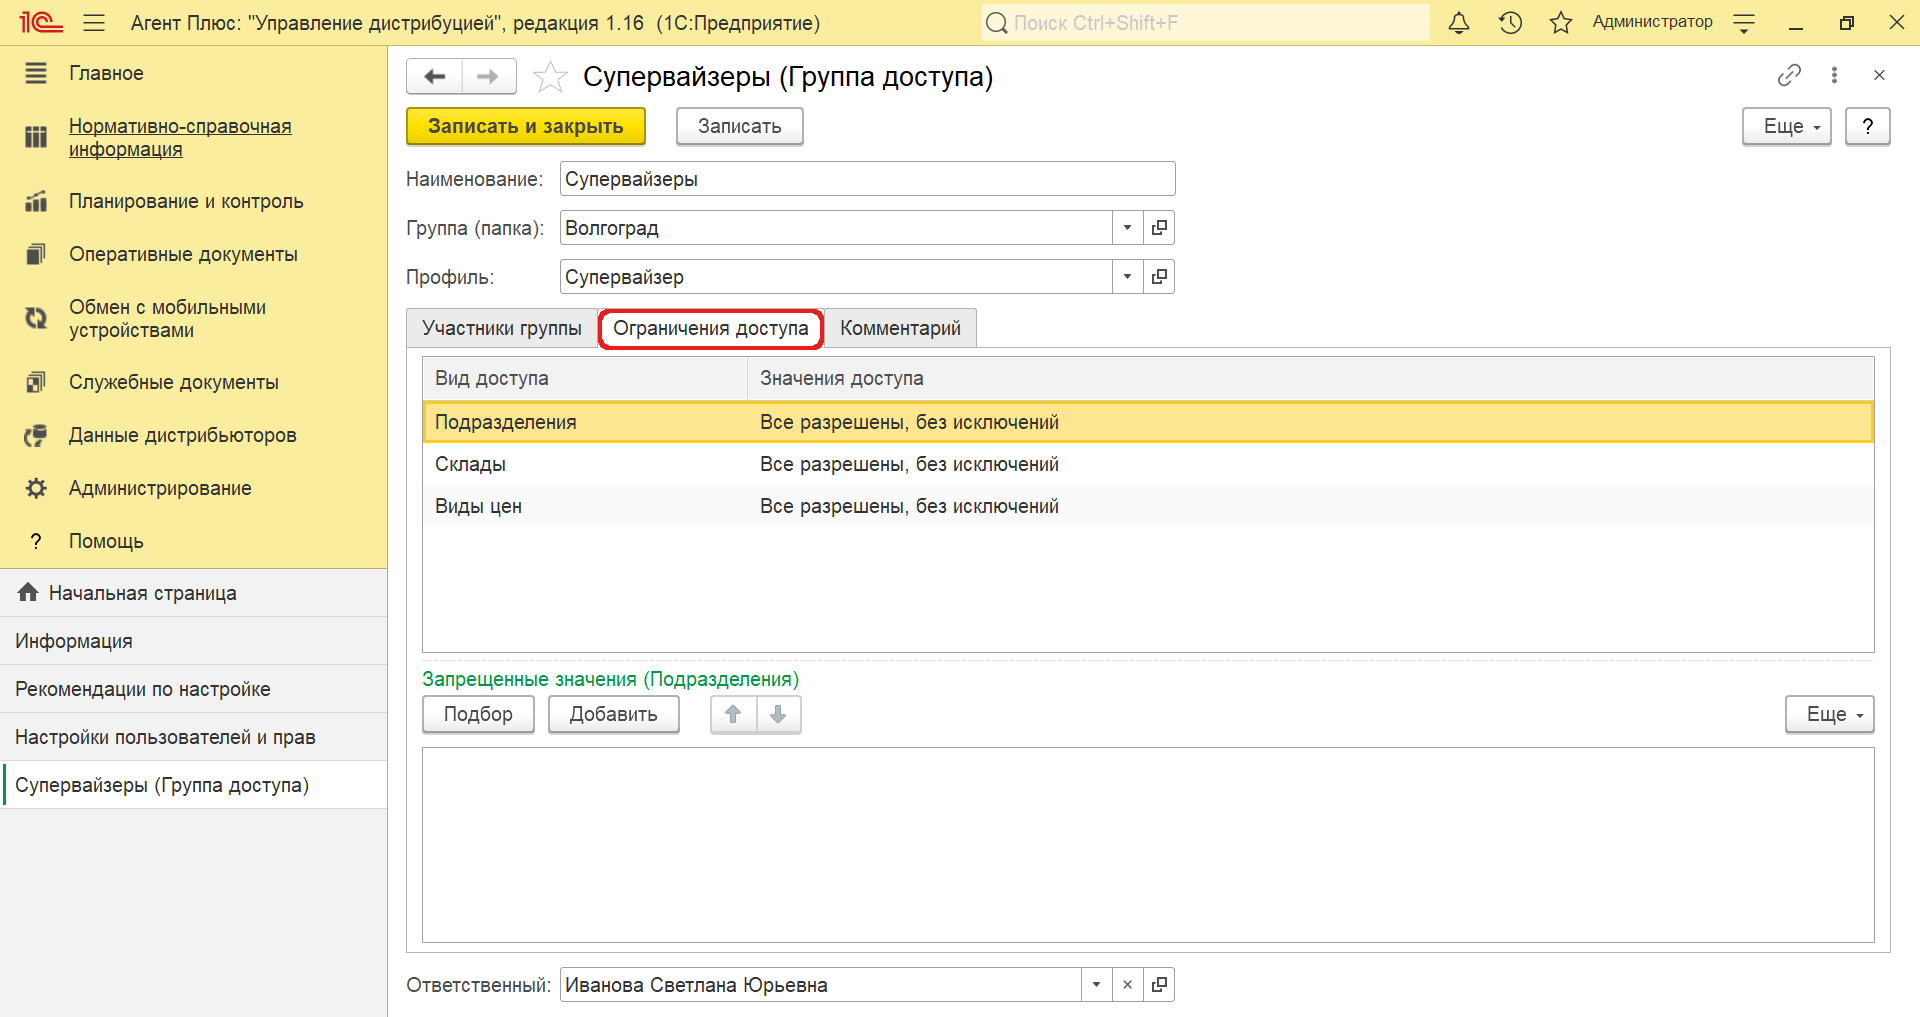Viewport: 1920px width, 1017px height.
Task: Click Начальная страница home icon
Action: pos(28,592)
